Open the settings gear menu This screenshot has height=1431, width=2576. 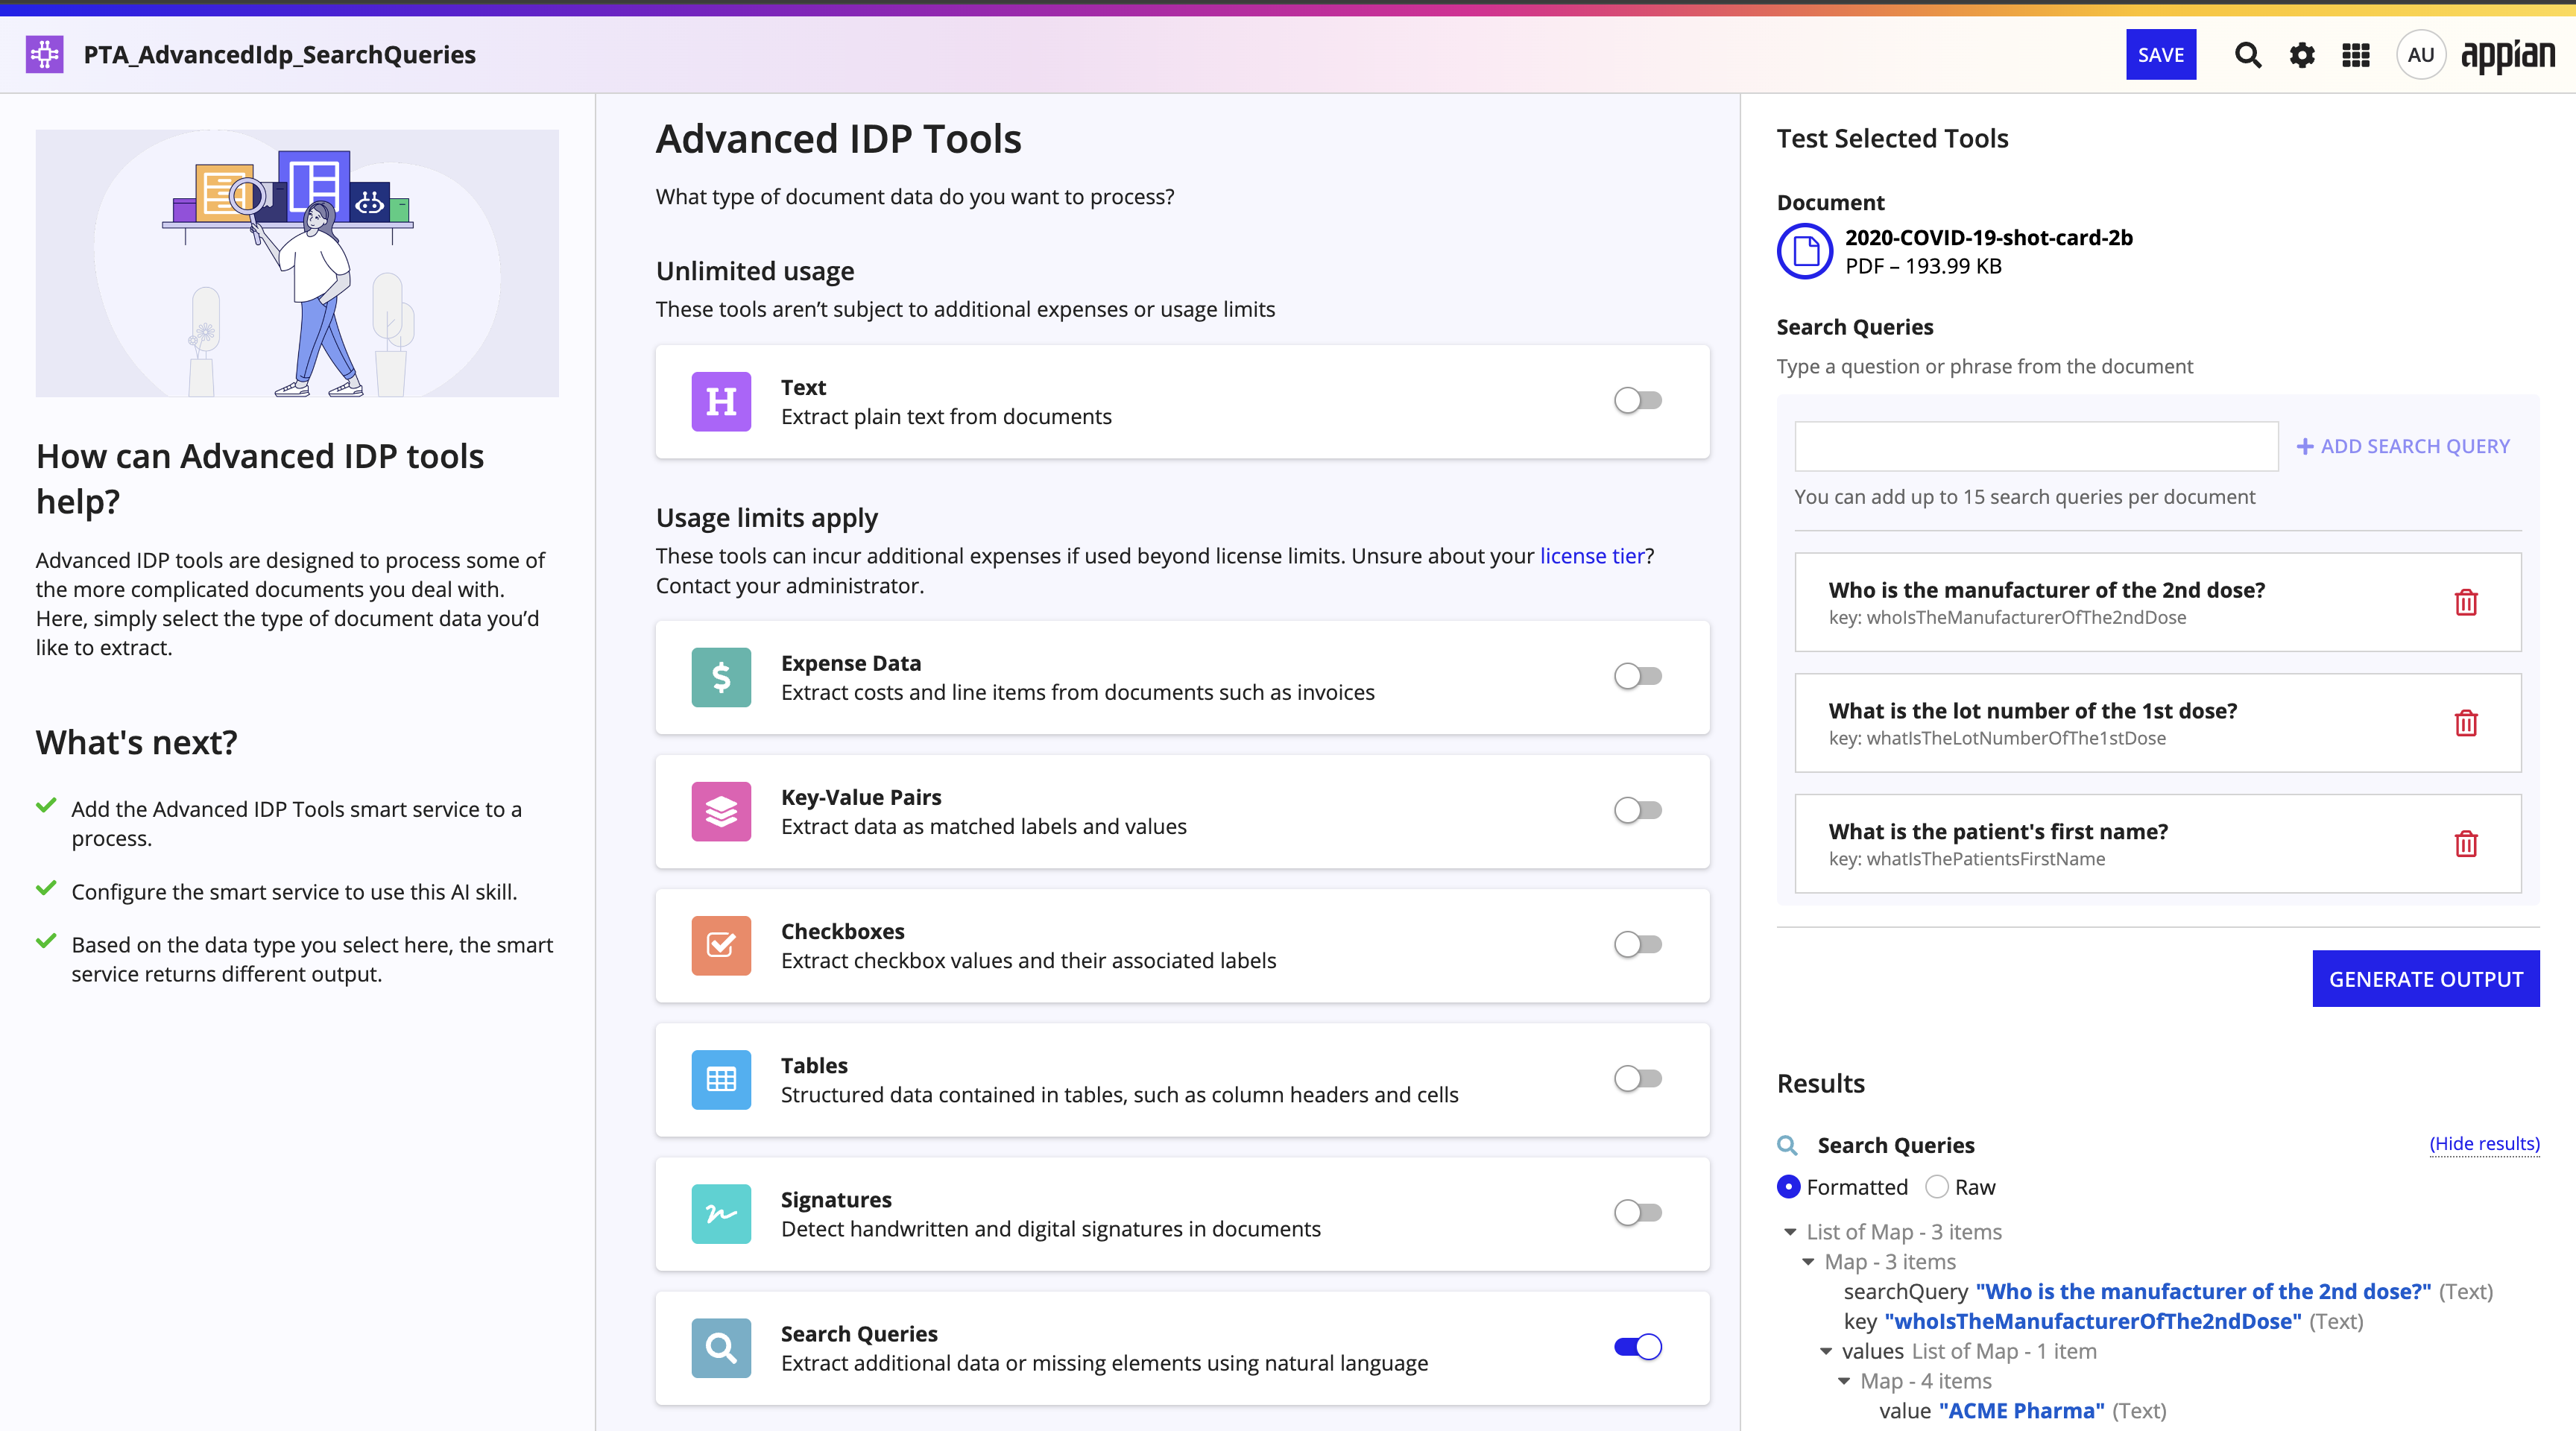point(2302,55)
